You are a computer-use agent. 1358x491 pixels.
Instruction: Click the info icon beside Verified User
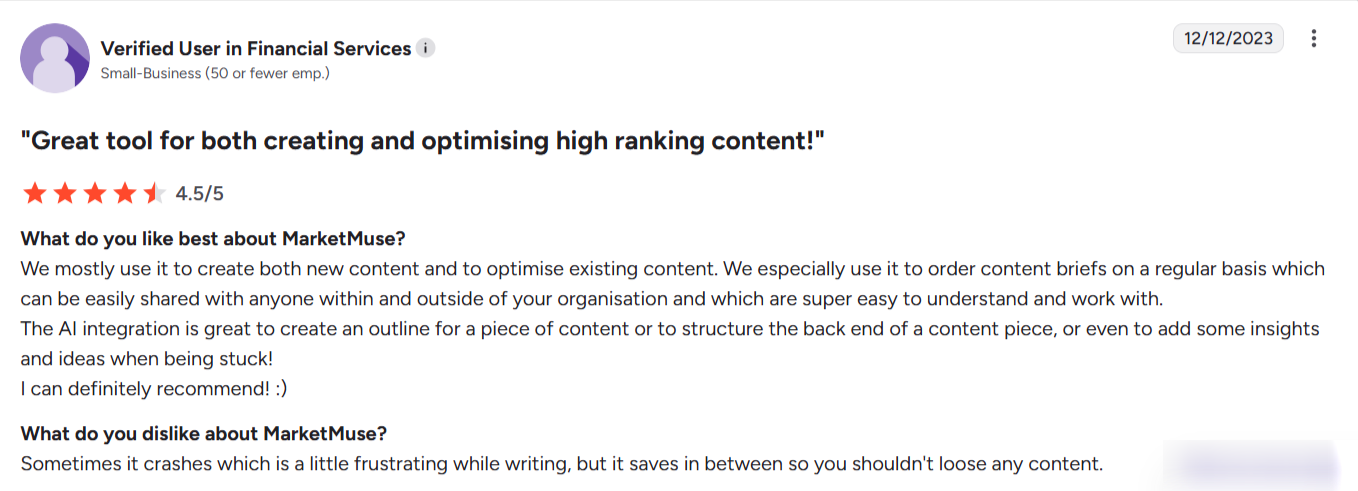click(x=425, y=48)
